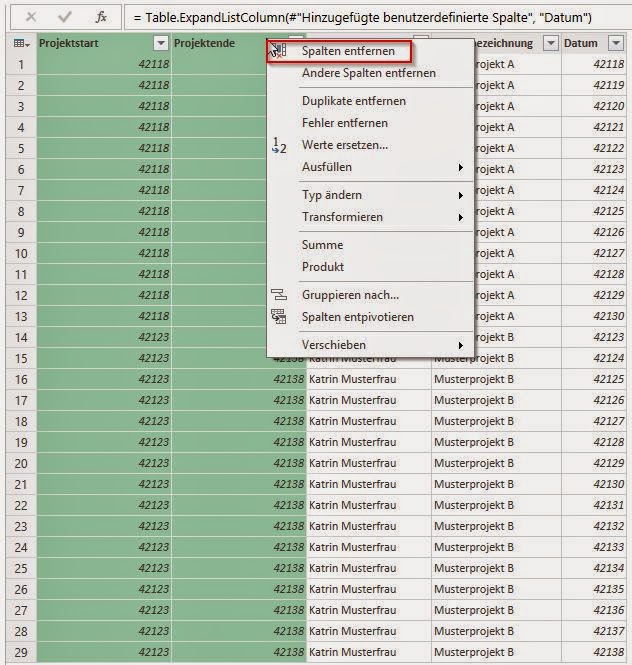This screenshot has width=632, height=665.
Task: Select row number 14
Action: pos(21,338)
